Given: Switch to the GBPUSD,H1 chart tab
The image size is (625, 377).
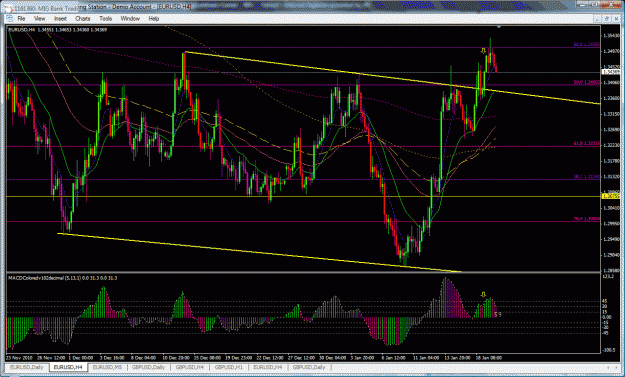Looking at the screenshot, I should coord(229,367).
